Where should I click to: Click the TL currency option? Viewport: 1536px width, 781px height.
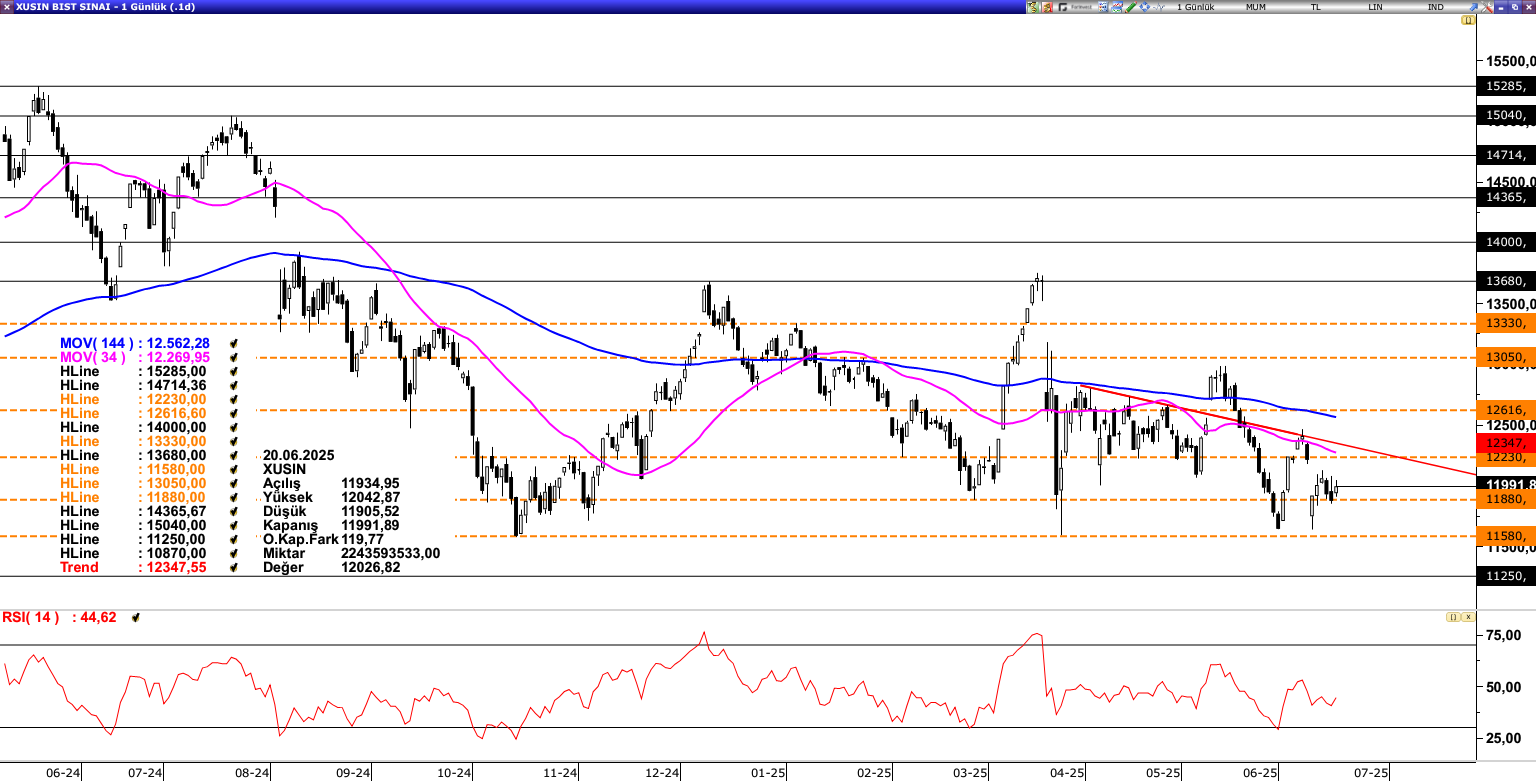[1315, 7]
